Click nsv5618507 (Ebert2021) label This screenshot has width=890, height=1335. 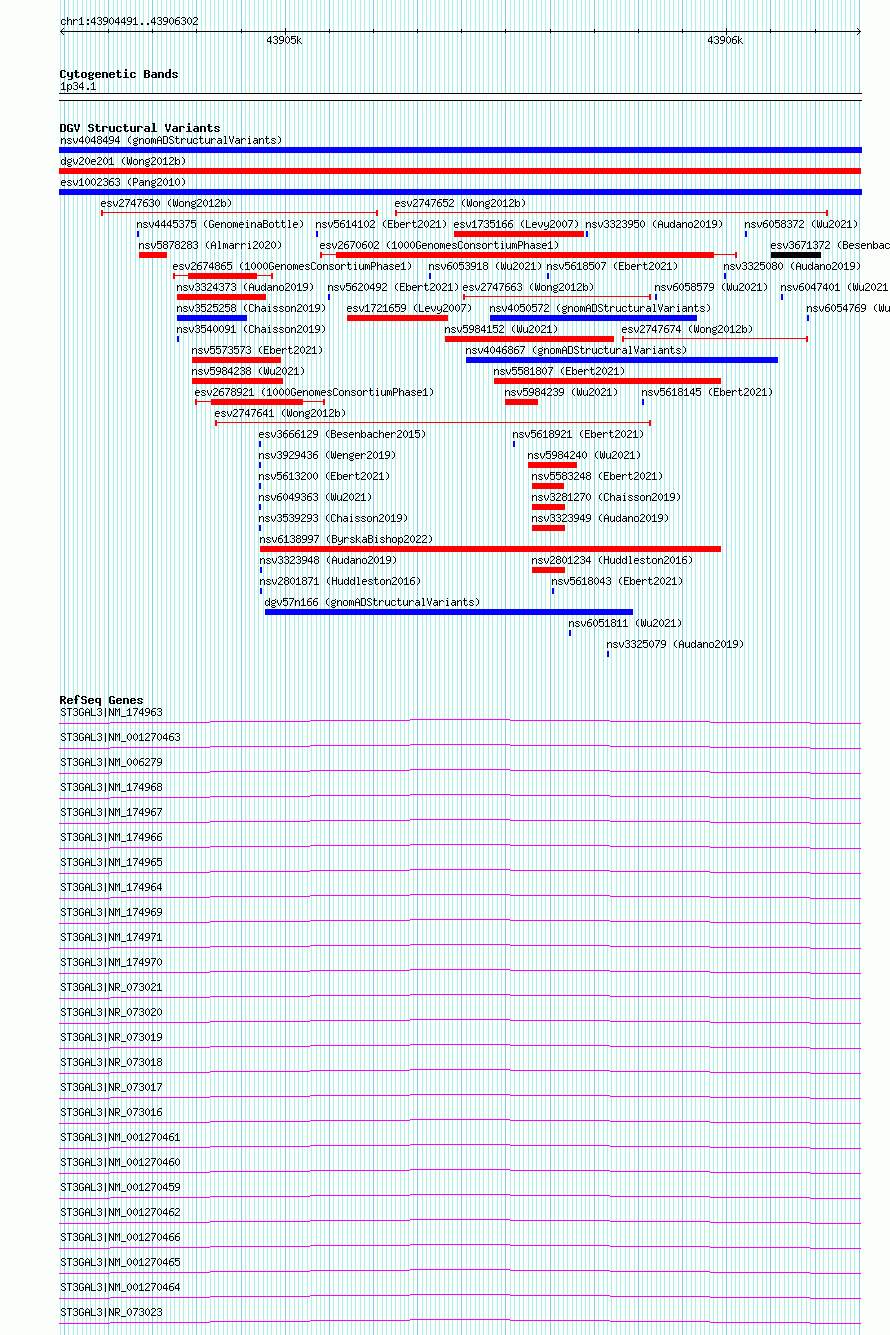[613, 266]
